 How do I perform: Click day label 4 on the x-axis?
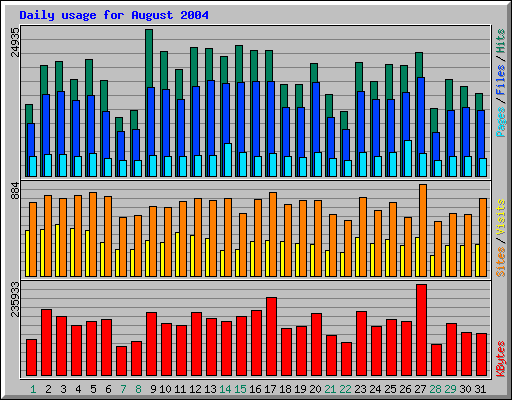pyautogui.click(x=78, y=389)
